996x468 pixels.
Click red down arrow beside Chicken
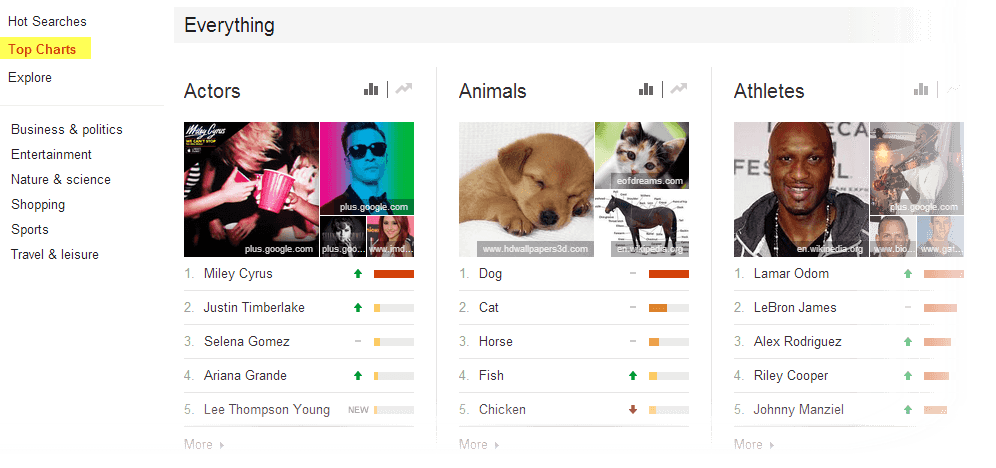point(633,410)
